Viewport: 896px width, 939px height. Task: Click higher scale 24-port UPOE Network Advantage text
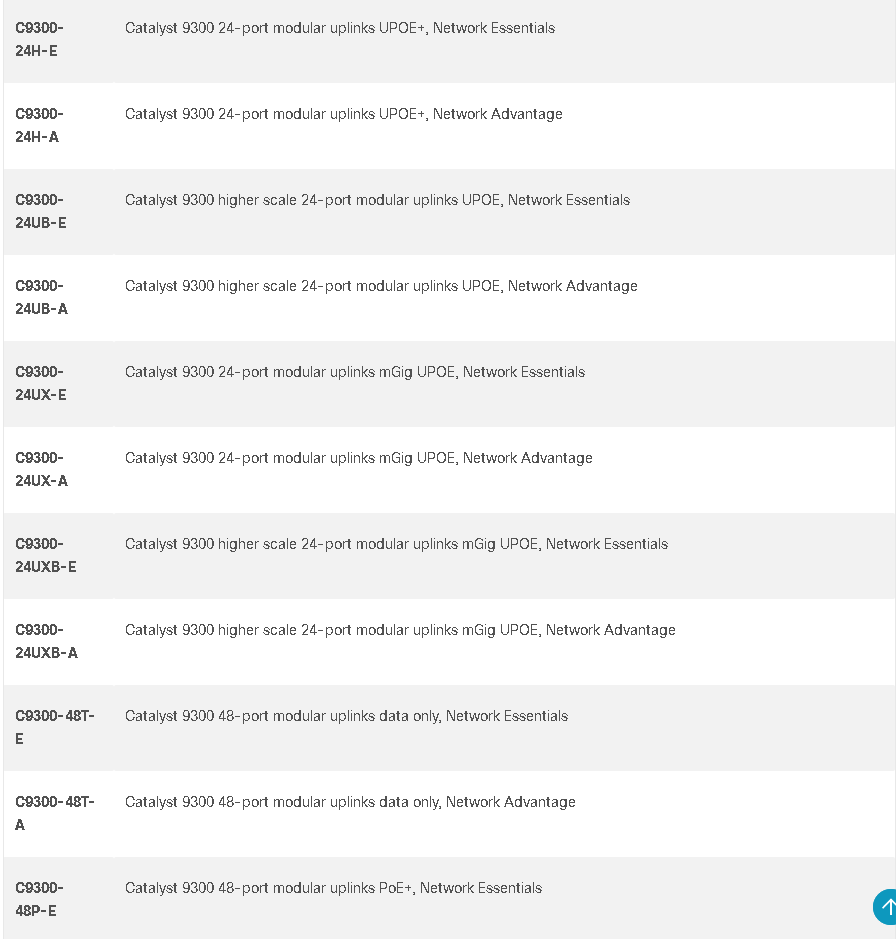pyautogui.click(x=381, y=286)
